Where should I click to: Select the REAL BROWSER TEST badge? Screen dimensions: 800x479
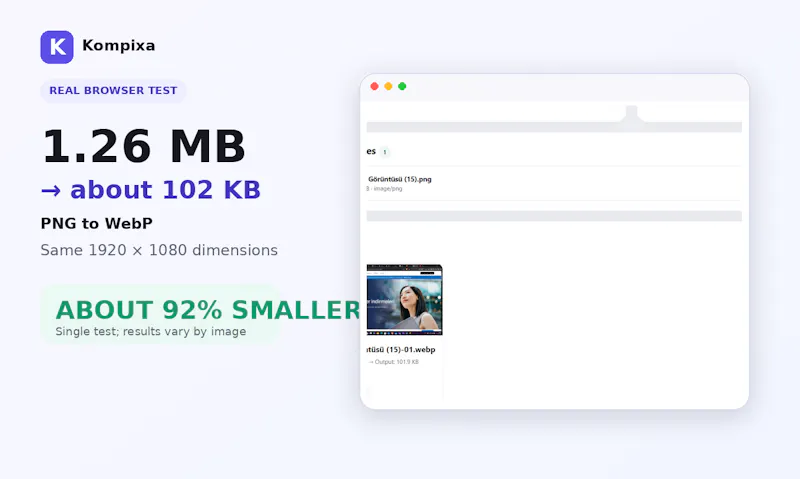(x=113, y=91)
